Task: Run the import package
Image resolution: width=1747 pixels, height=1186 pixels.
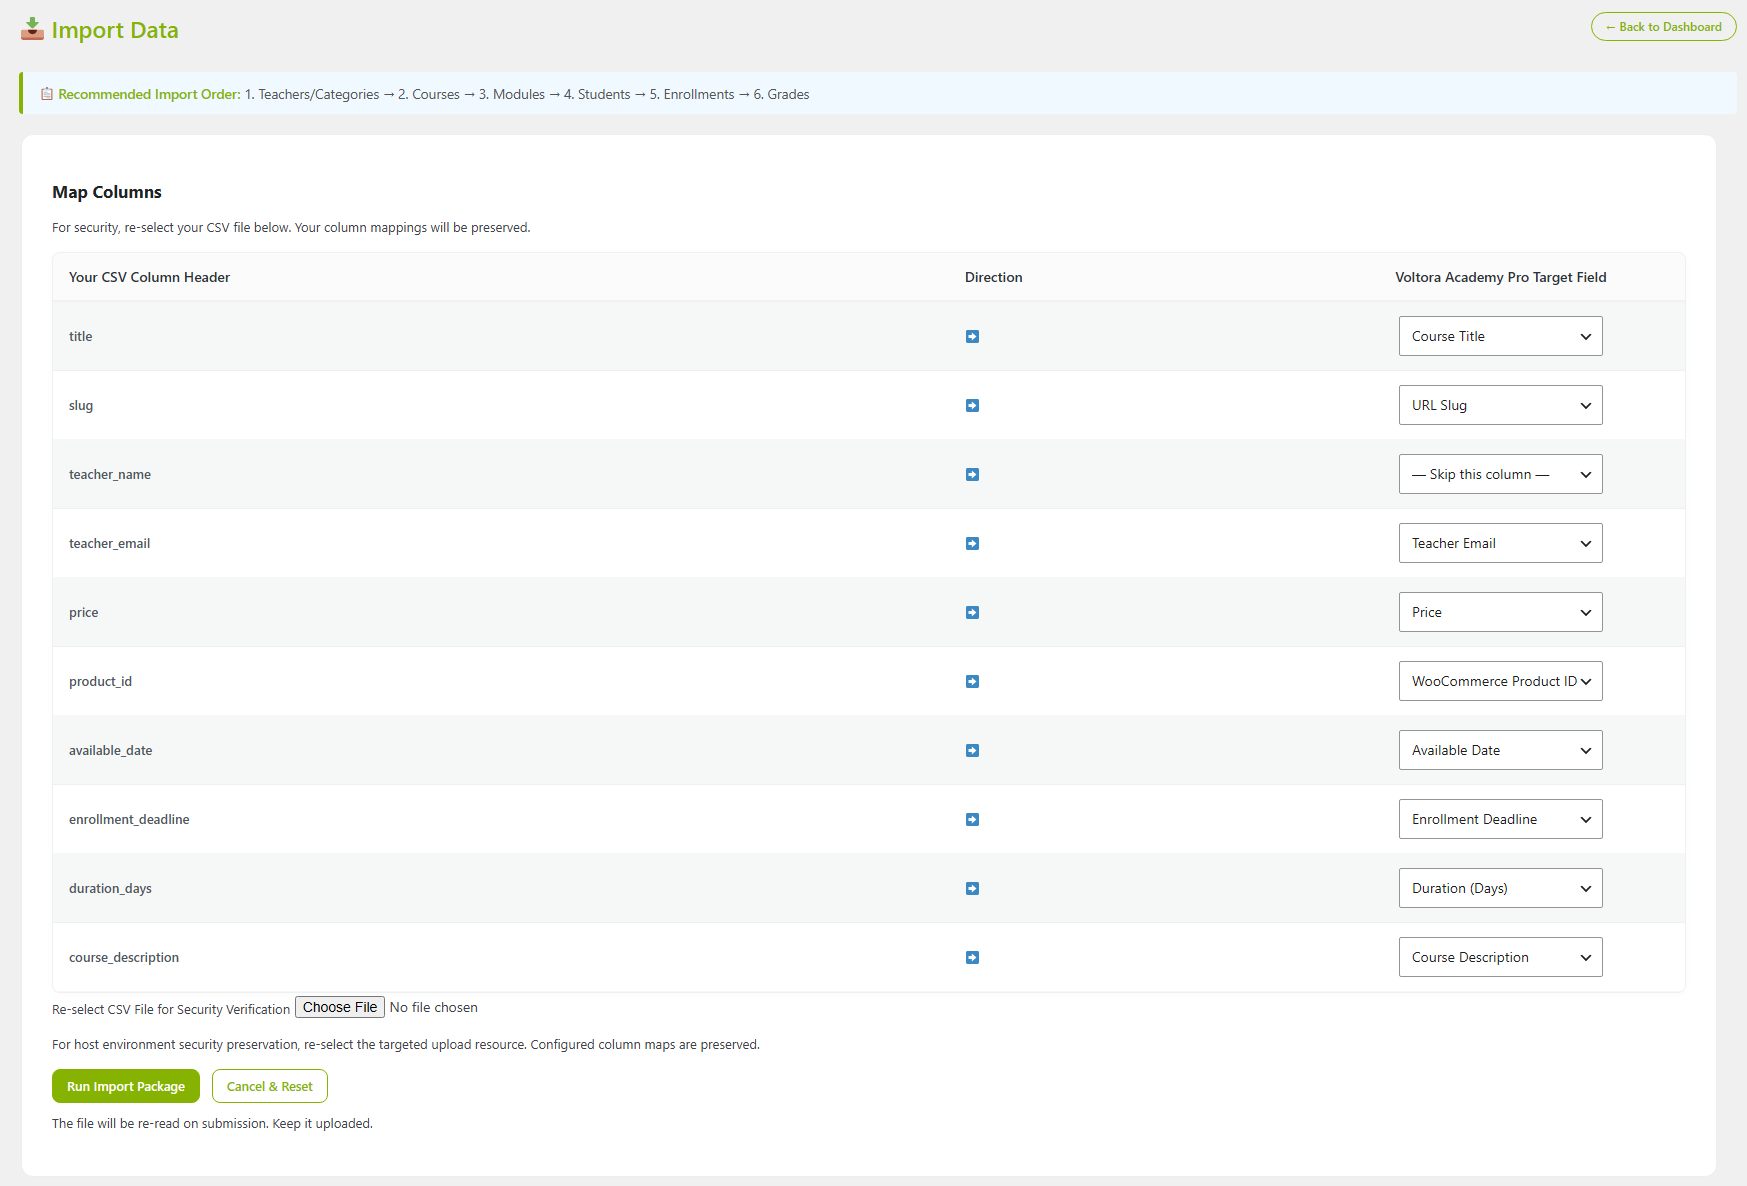Action: pyautogui.click(x=126, y=1086)
